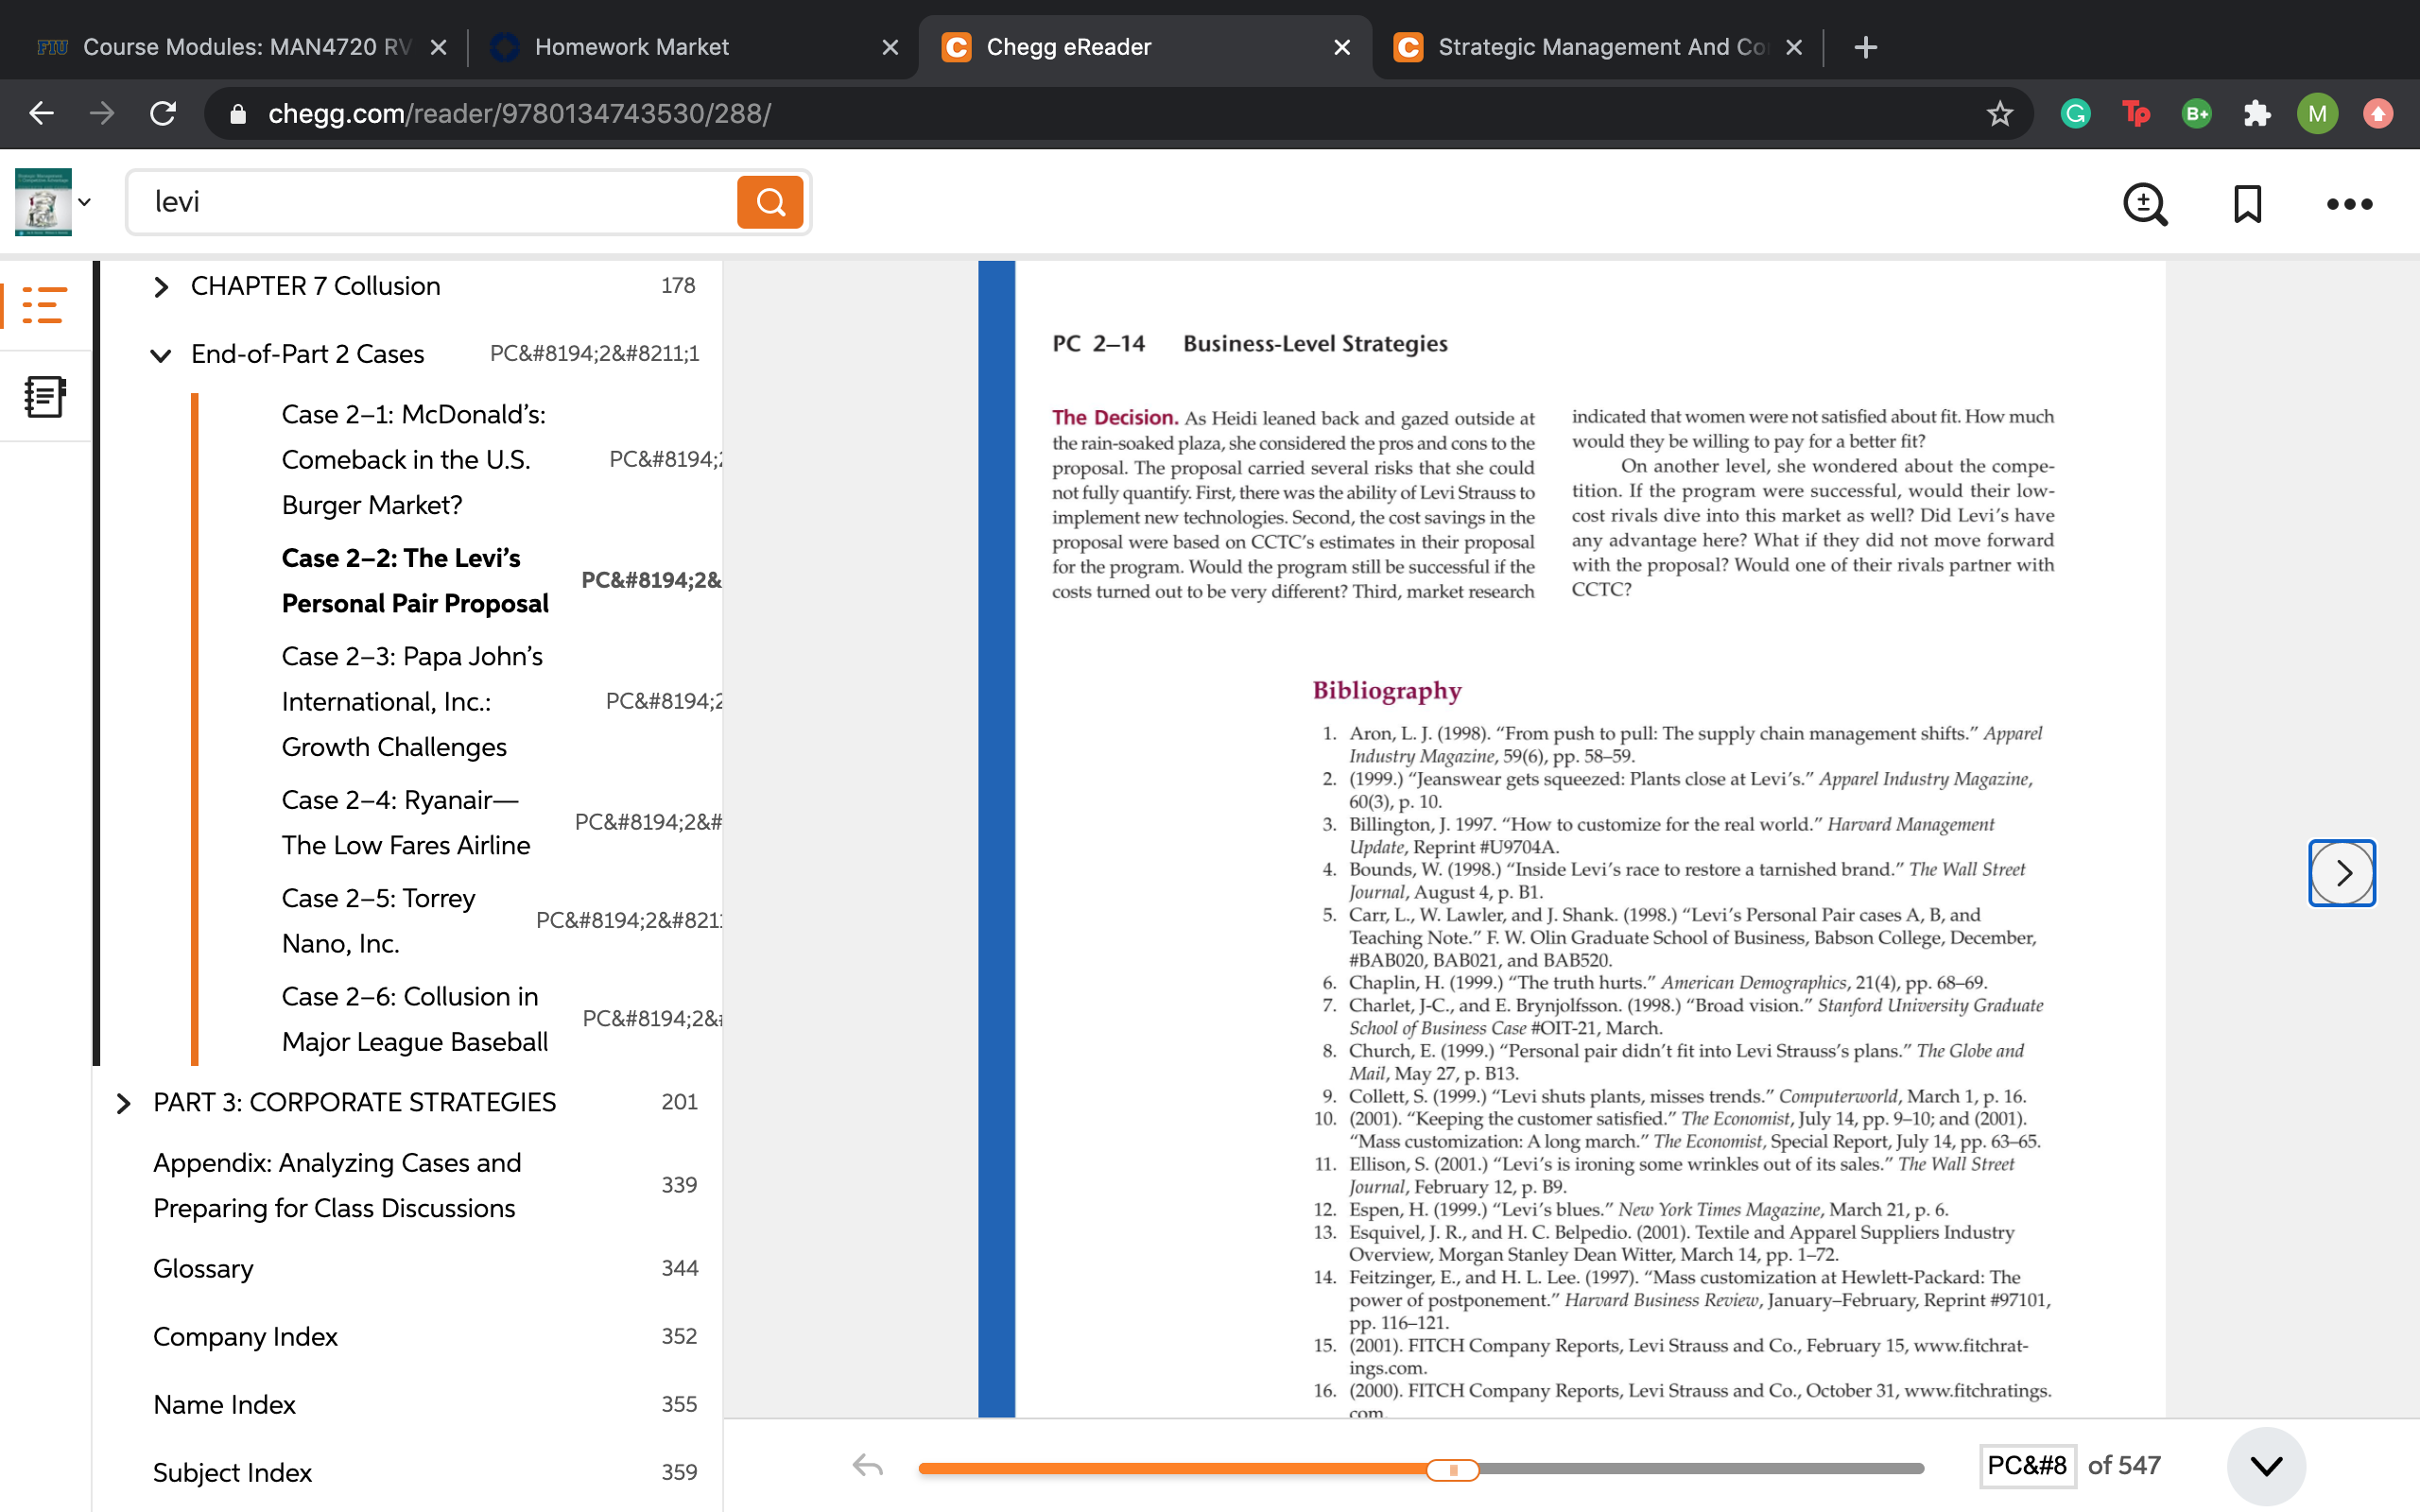The image size is (2420, 1512).
Task: Click the browser address bar URL
Action: (x=519, y=114)
